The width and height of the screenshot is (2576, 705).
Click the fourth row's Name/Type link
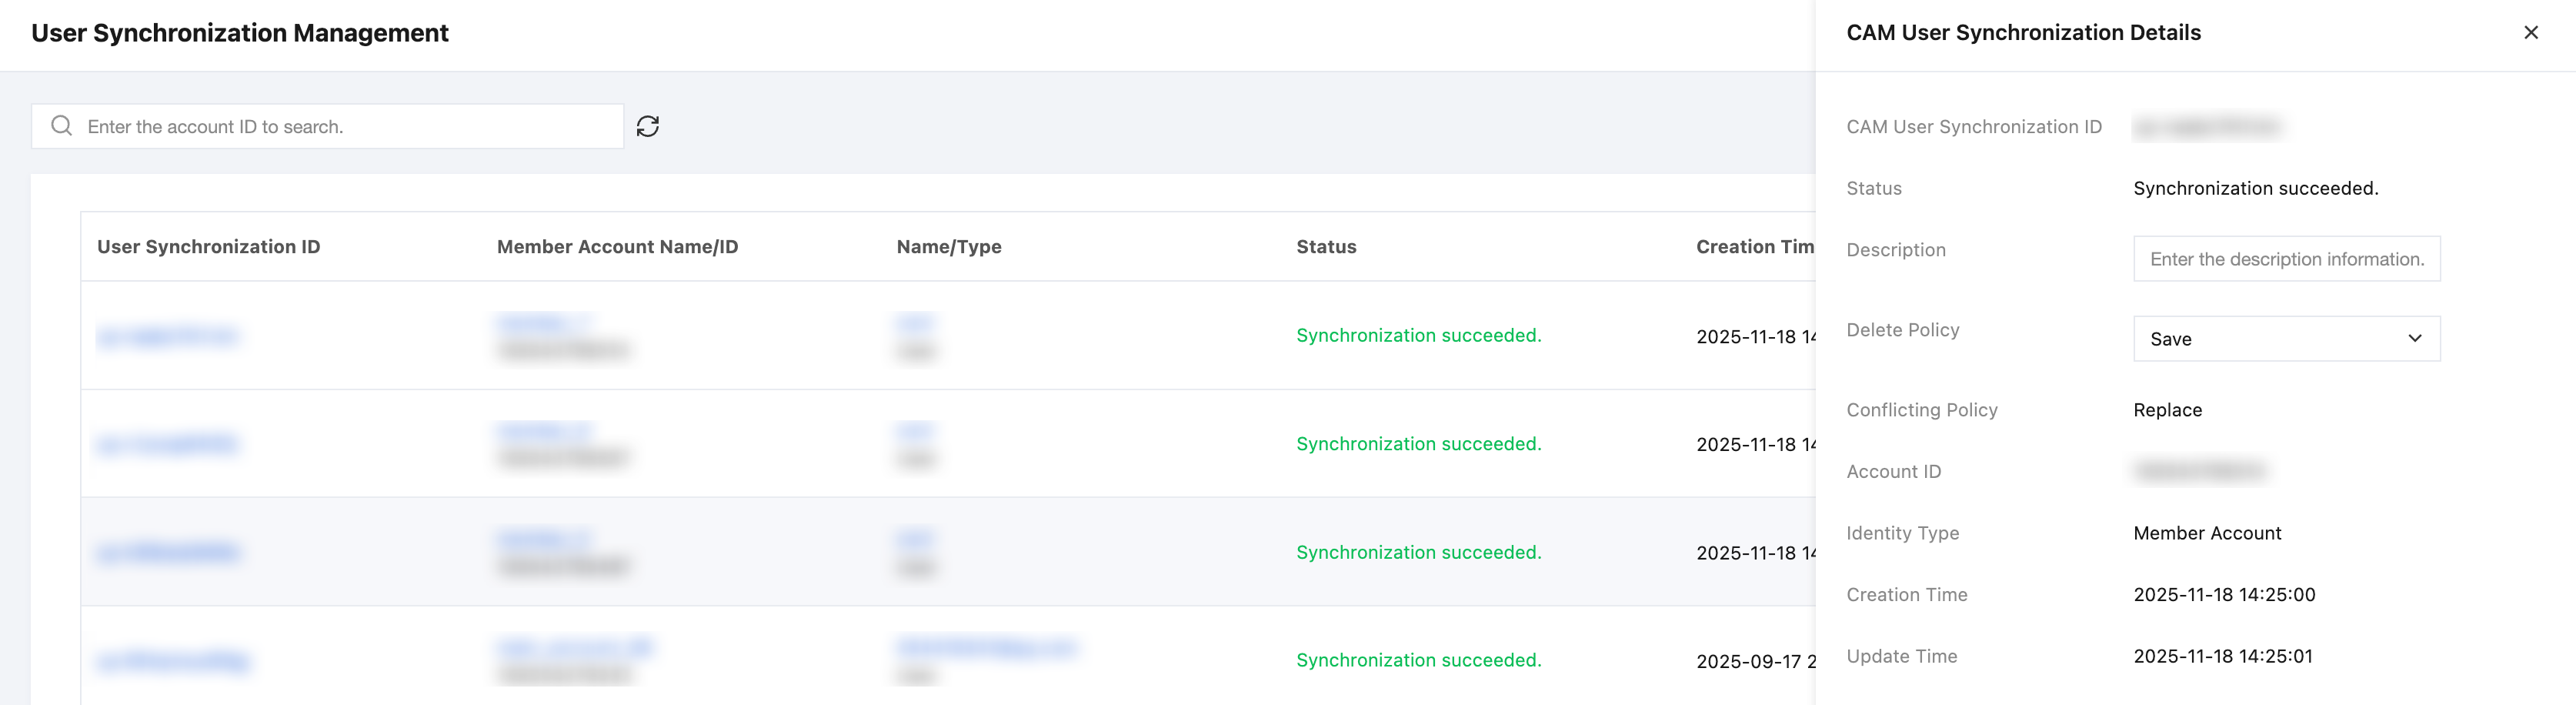(986, 647)
